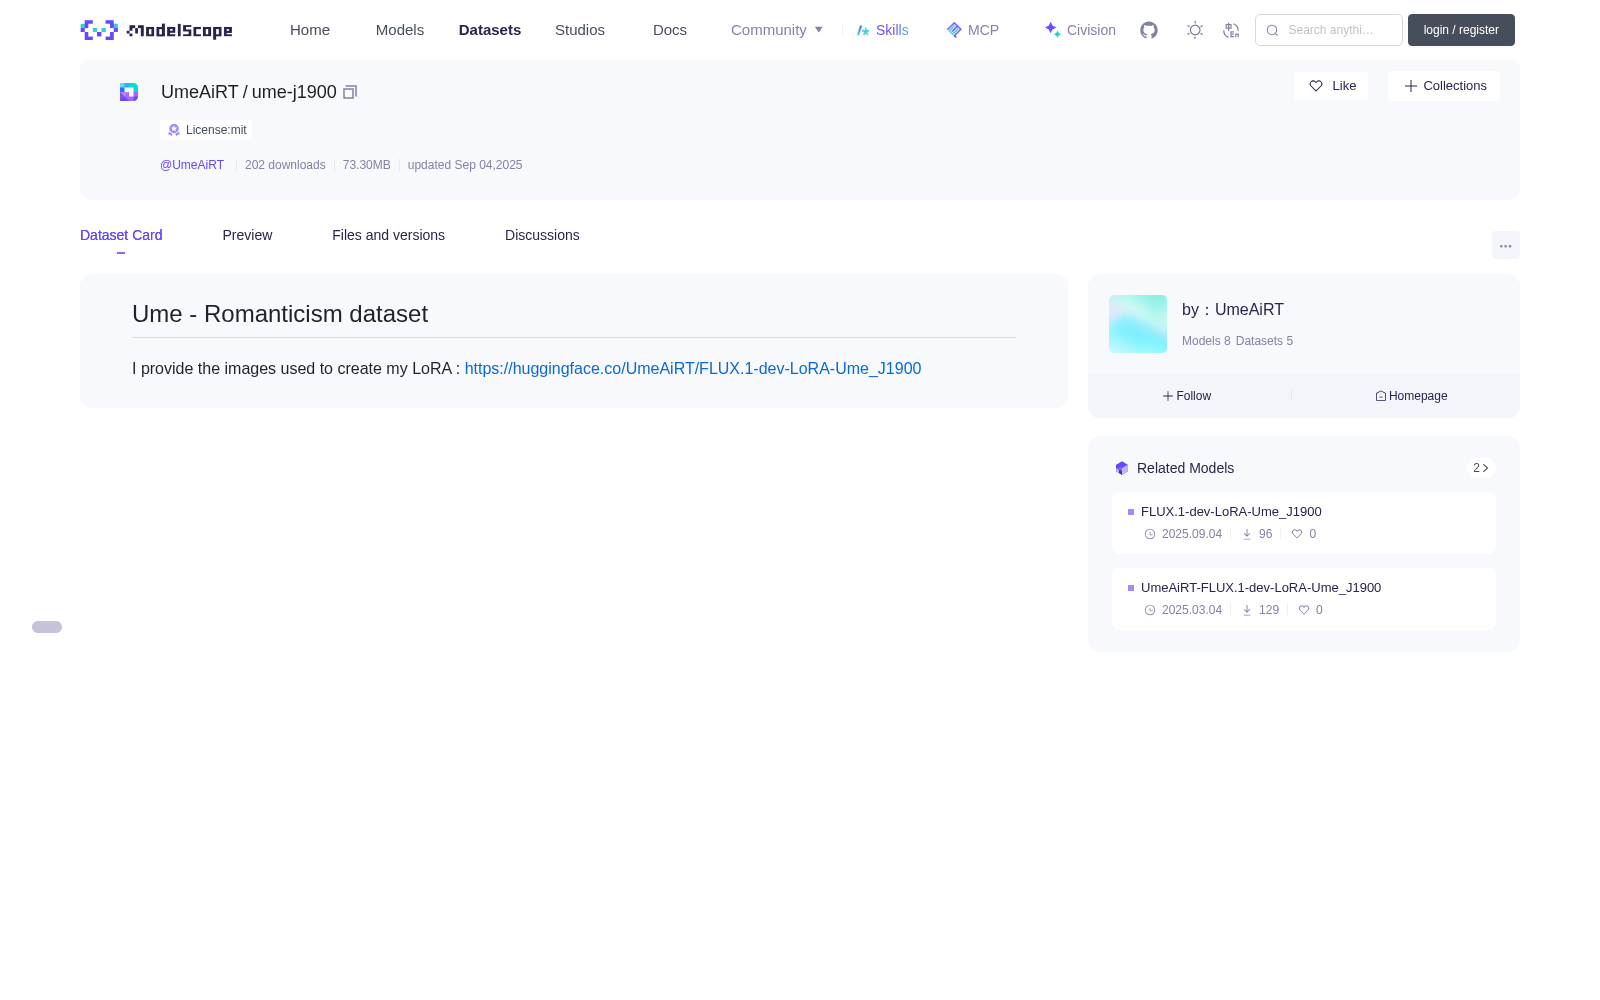
Task: Click the UmeAiRT owner name in title
Action: tap(200, 92)
